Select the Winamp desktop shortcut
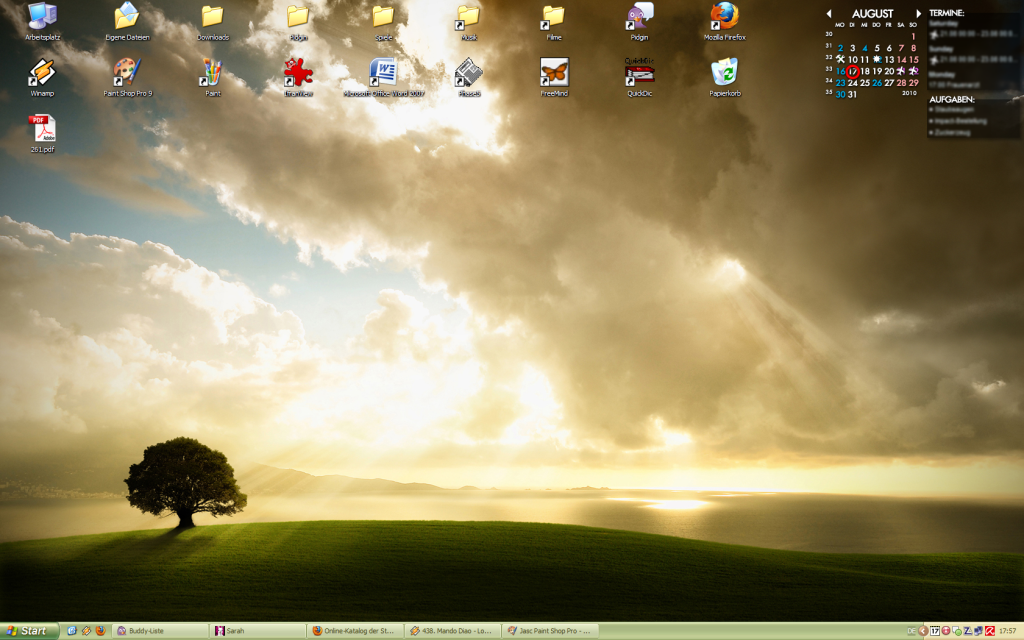The width and height of the screenshot is (1024, 640). pos(42,78)
